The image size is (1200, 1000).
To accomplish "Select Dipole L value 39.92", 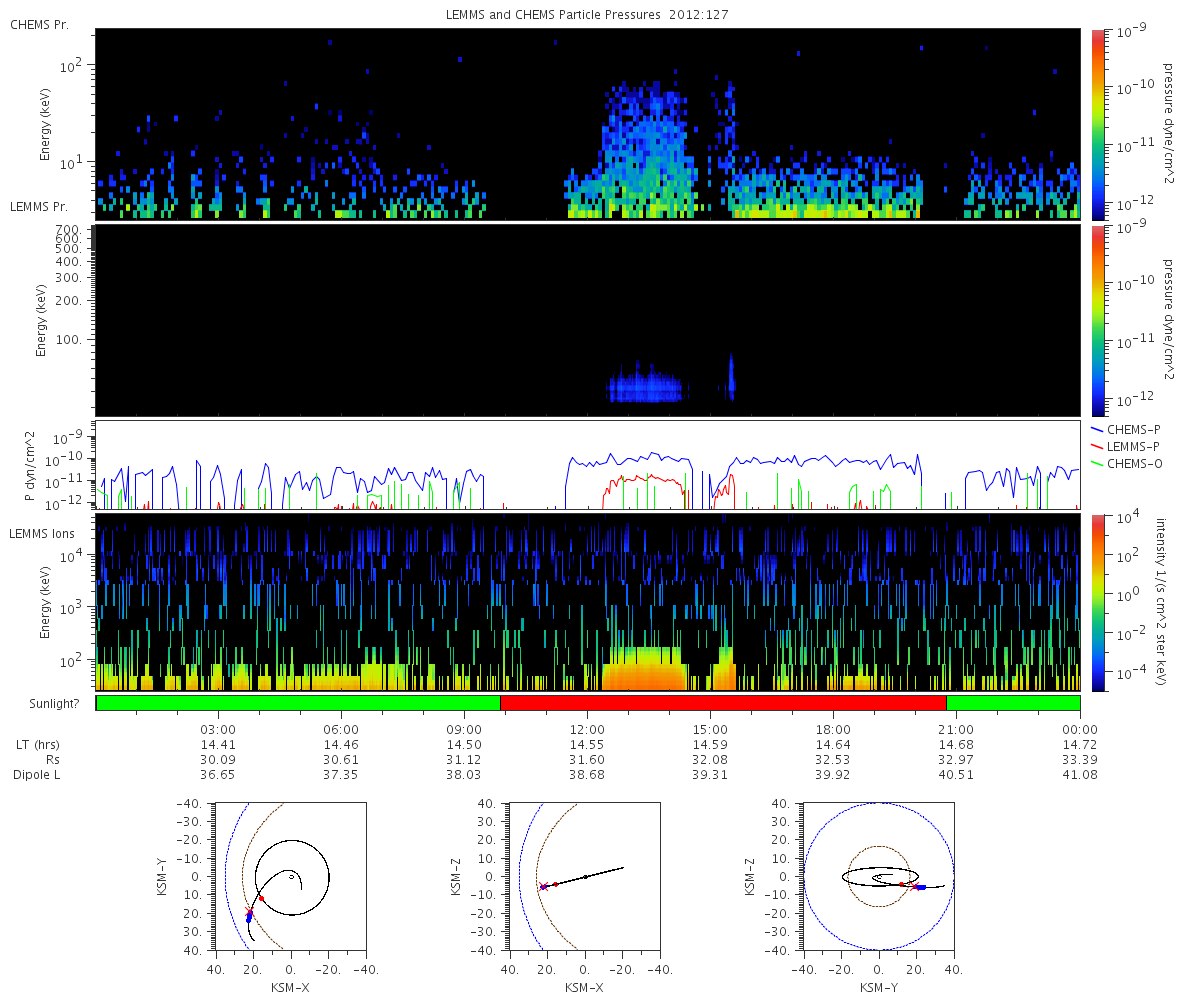I will click(x=833, y=775).
